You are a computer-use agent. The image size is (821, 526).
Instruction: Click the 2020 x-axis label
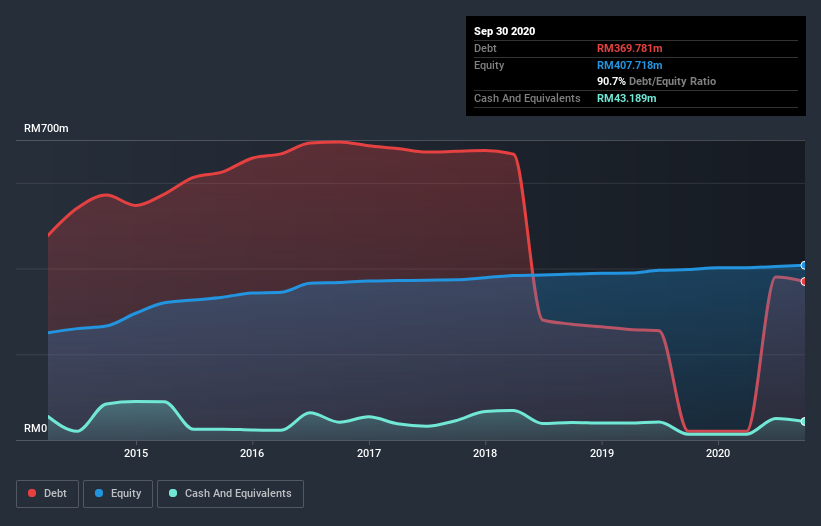point(718,453)
